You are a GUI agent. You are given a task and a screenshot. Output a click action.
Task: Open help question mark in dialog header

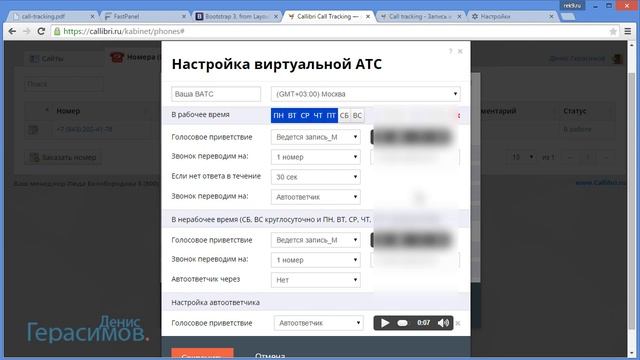point(451,51)
